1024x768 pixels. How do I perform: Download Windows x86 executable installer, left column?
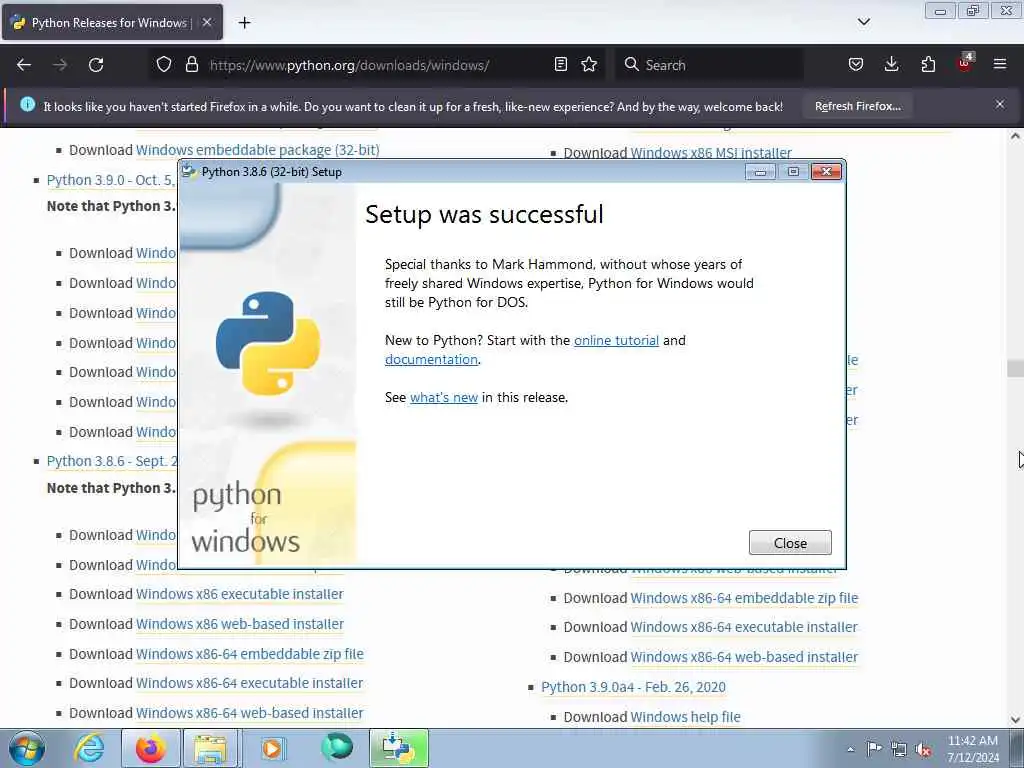click(x=240, y=594)
